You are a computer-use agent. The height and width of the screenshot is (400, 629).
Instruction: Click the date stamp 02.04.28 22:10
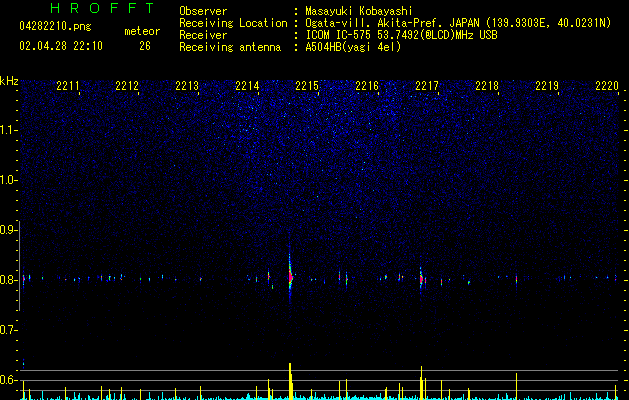coord(61,46)
